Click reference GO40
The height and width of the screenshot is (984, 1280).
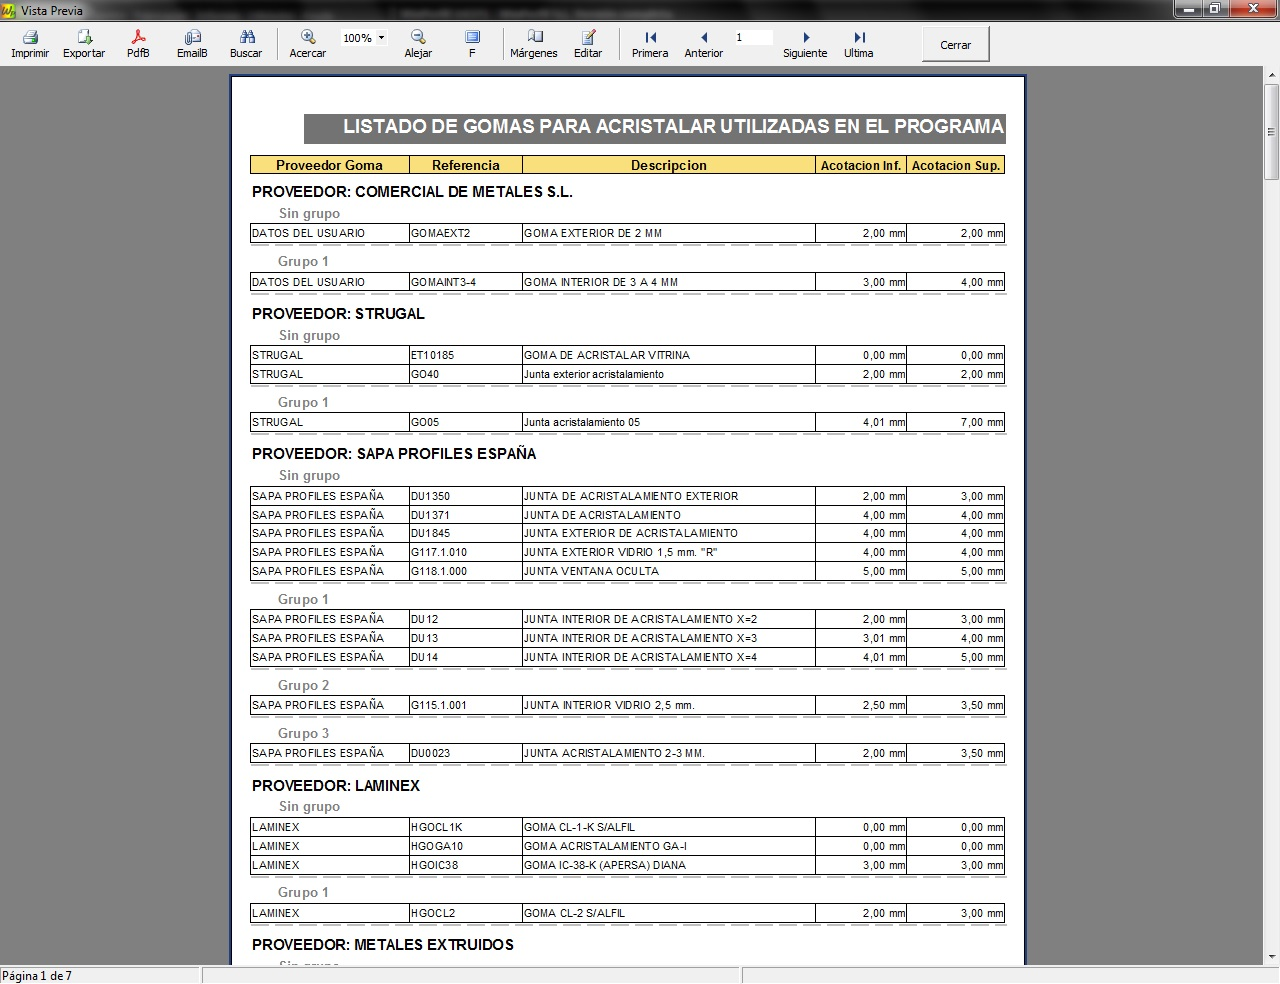coord(425,374)
